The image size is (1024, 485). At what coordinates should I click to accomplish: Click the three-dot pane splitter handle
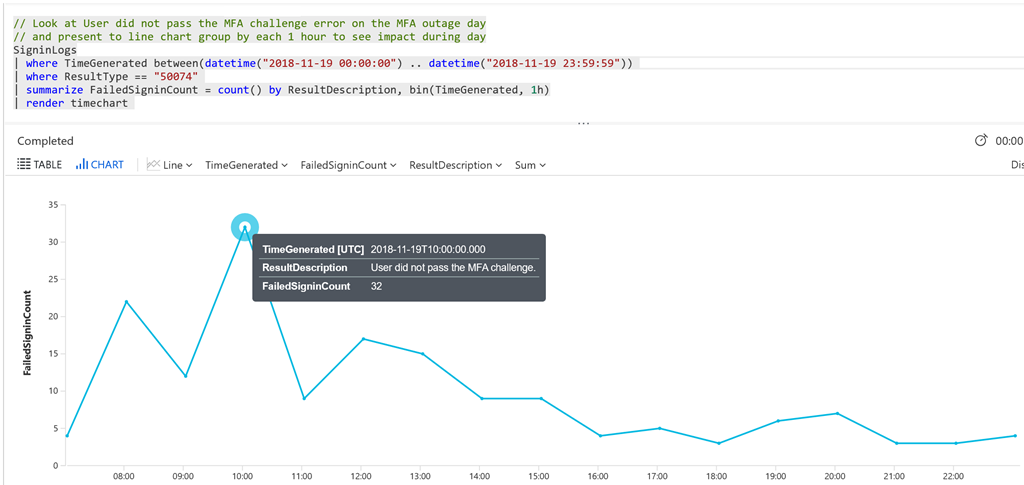coord(583,123)
